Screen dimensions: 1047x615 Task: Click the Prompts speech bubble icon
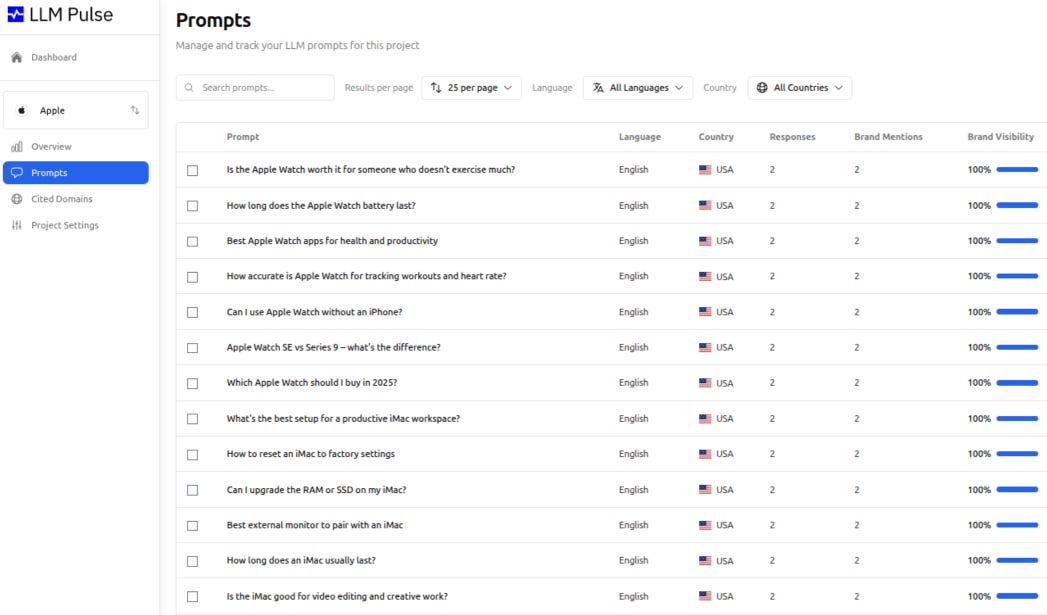17,173
